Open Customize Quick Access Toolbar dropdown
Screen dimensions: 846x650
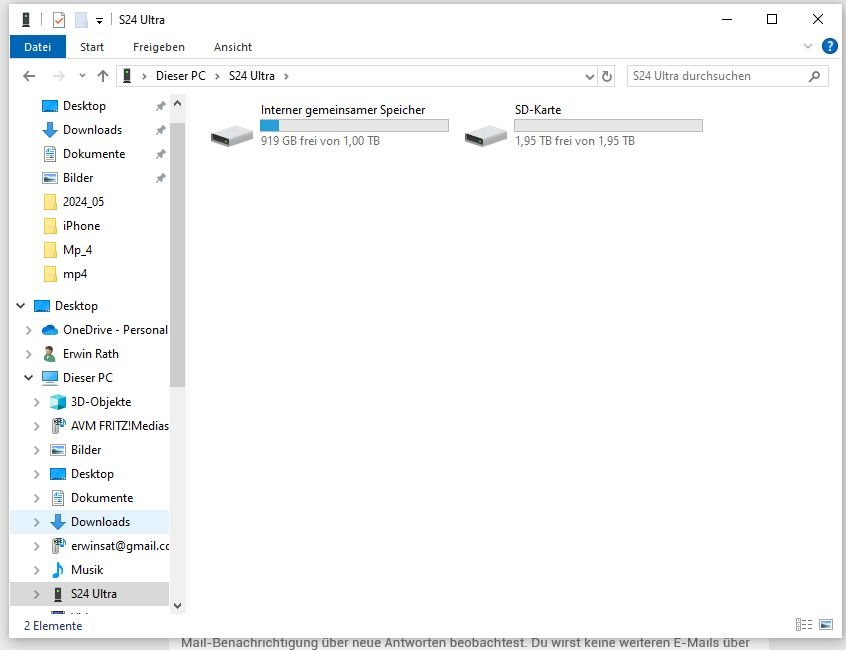pyautogui.click(x=99, y=20)
